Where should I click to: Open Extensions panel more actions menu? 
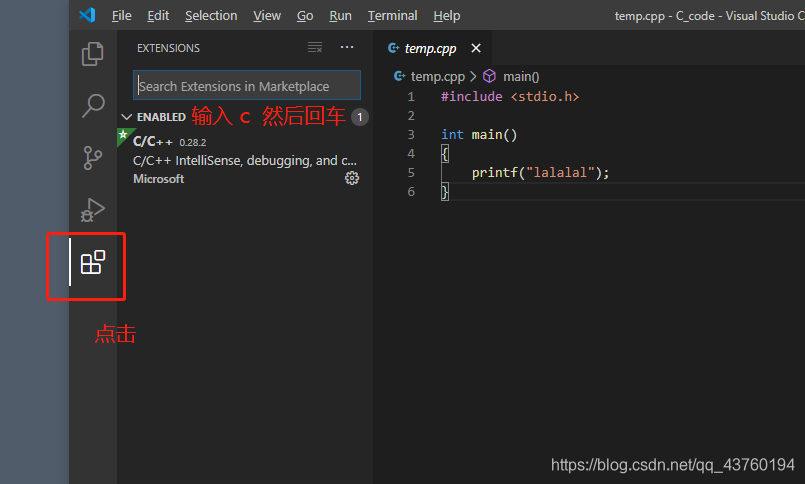(x=347, y=47)
